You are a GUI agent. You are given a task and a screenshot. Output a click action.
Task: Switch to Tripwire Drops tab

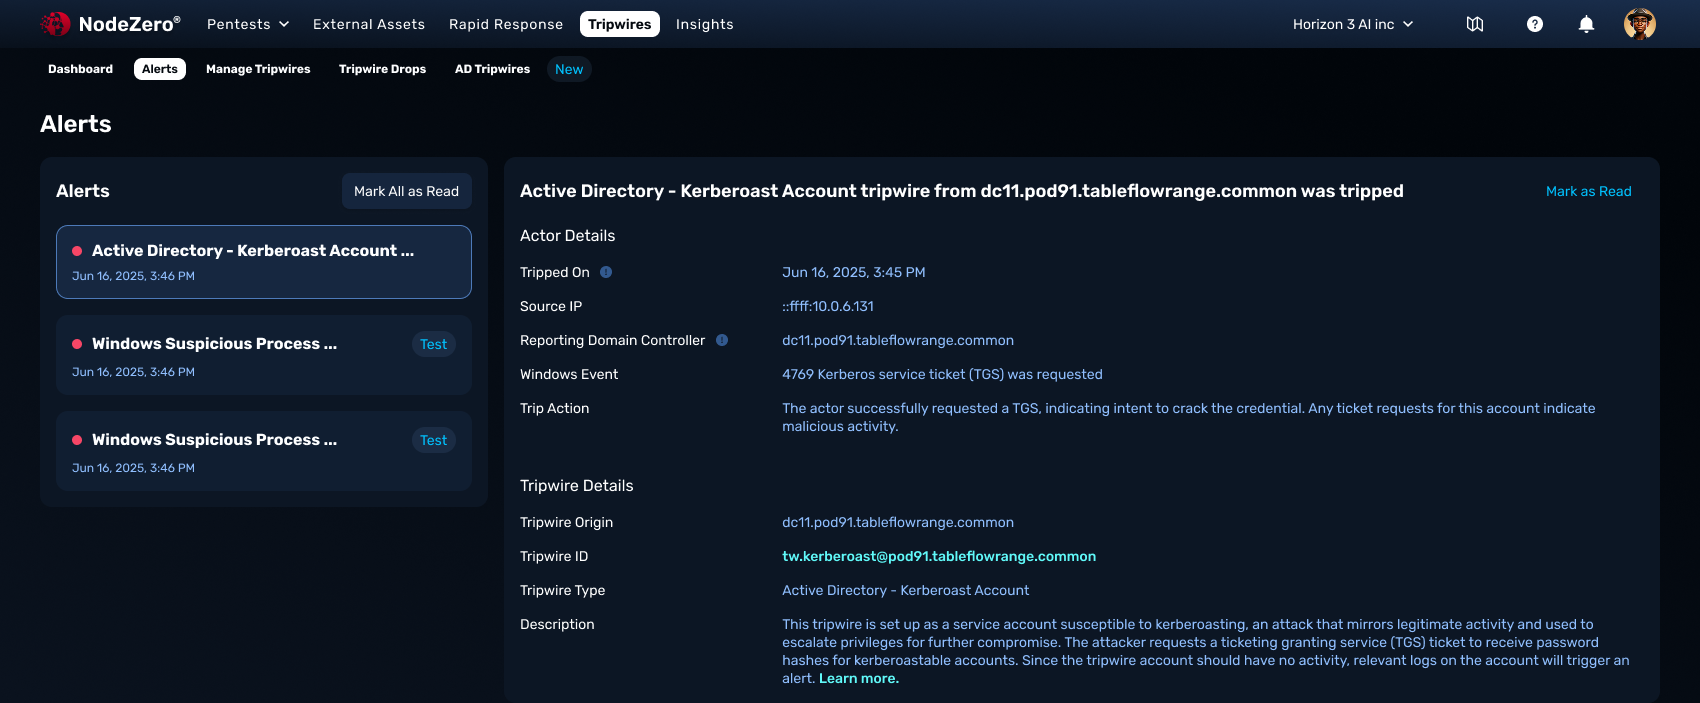pyautogui.click(x=382, y=69)
